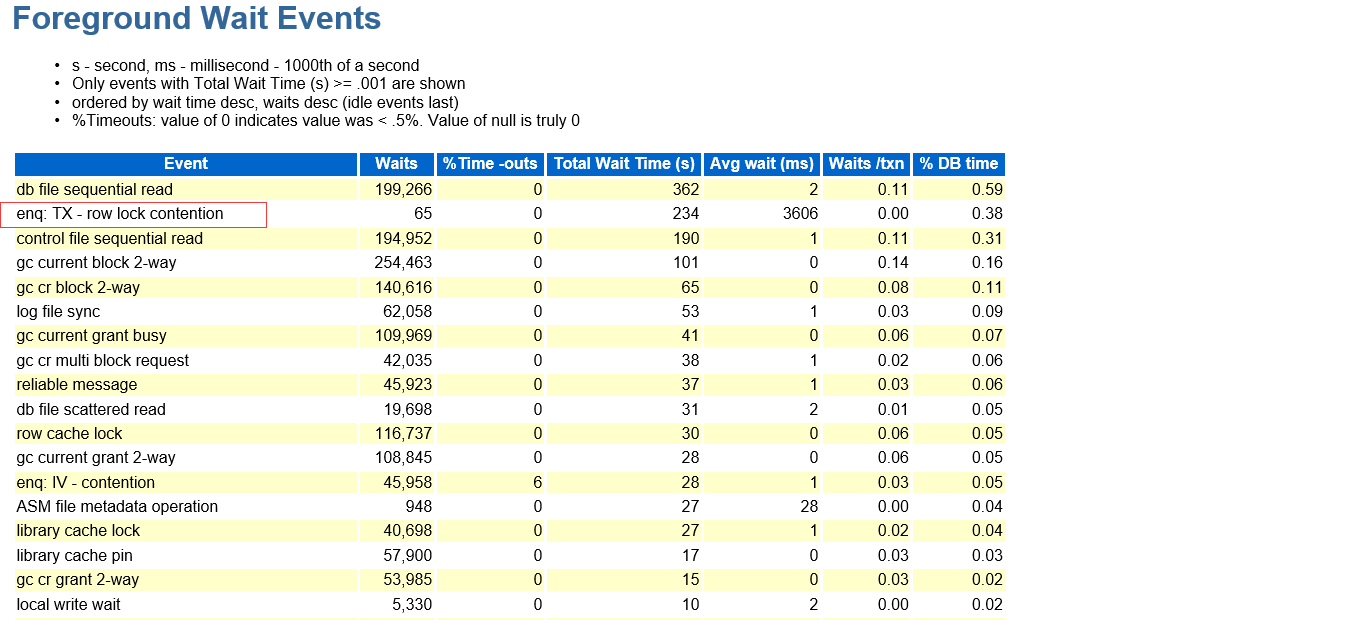Click the row cache lock event
The width and height of the screenshot is (1358, 620).
(x=69, y=434)
